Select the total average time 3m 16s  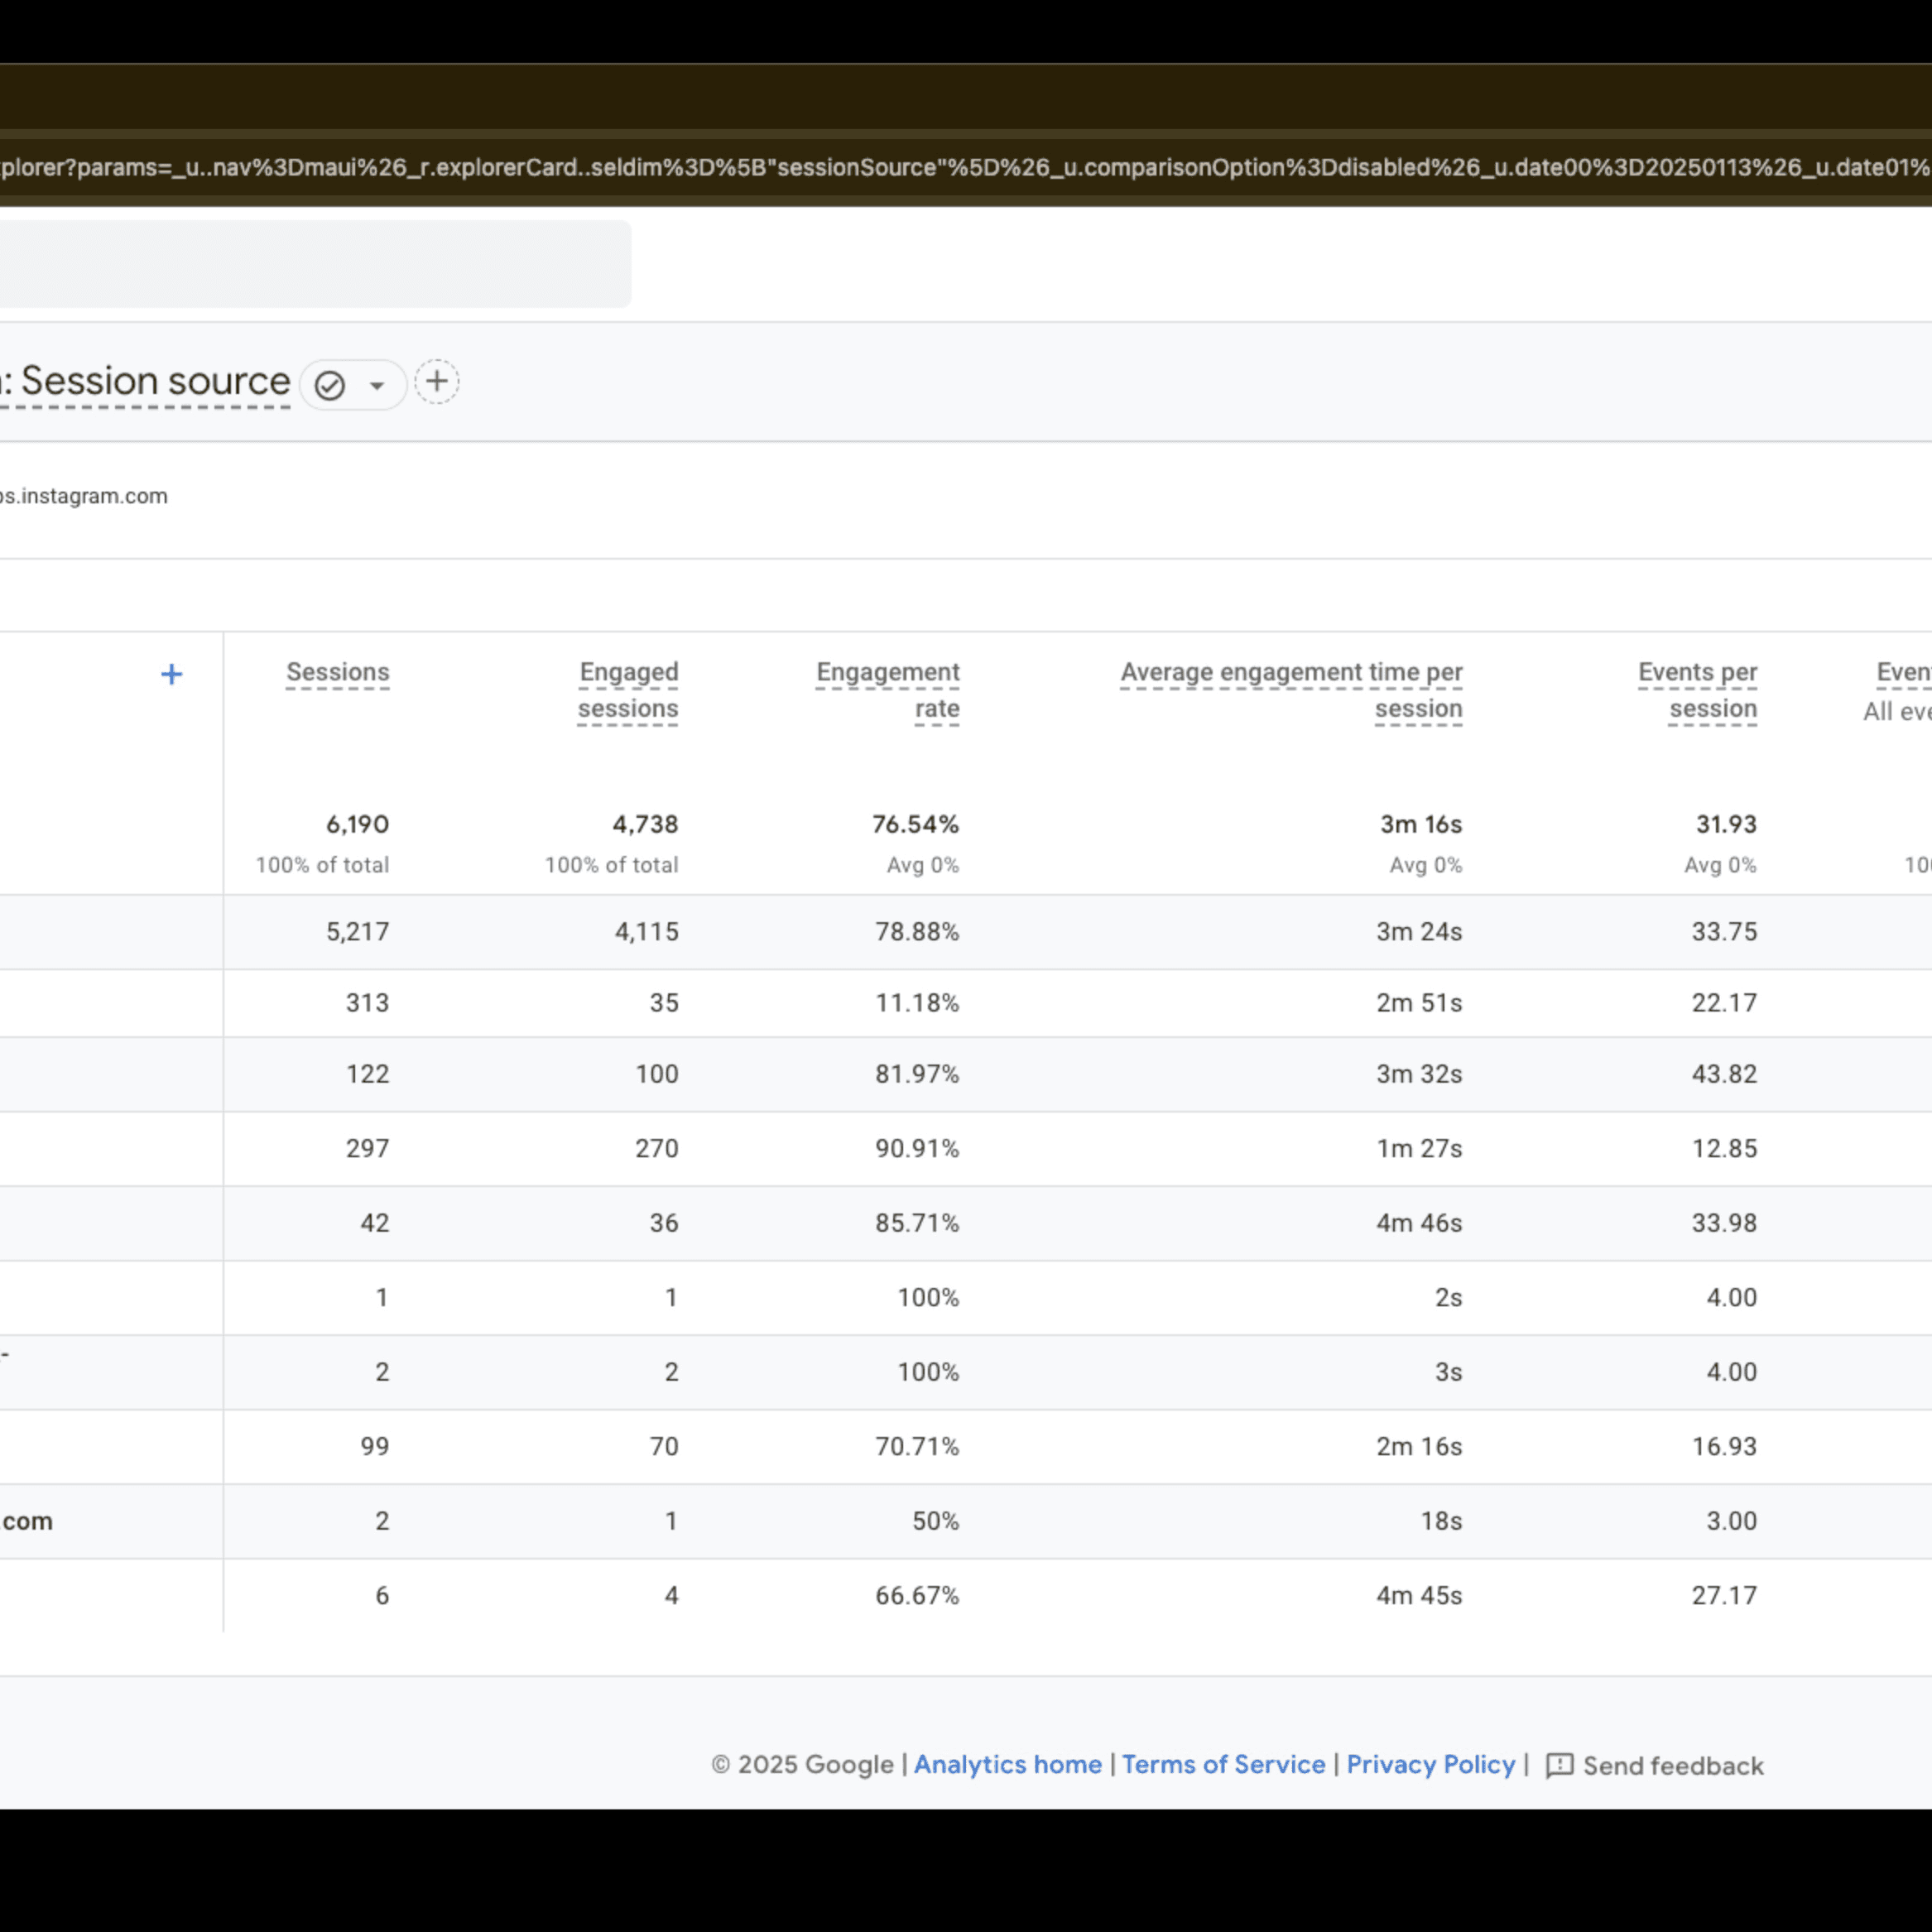(x=1421, y=824)
